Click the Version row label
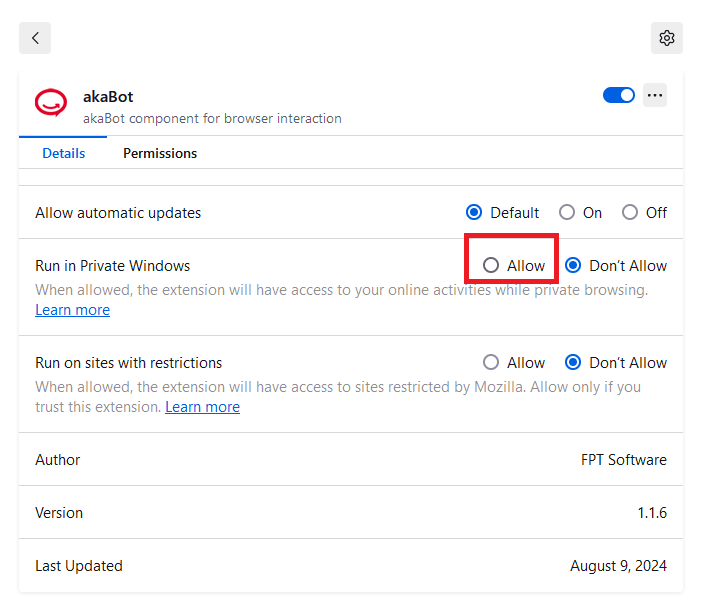 pyautogui.click(x=59, y=513)
